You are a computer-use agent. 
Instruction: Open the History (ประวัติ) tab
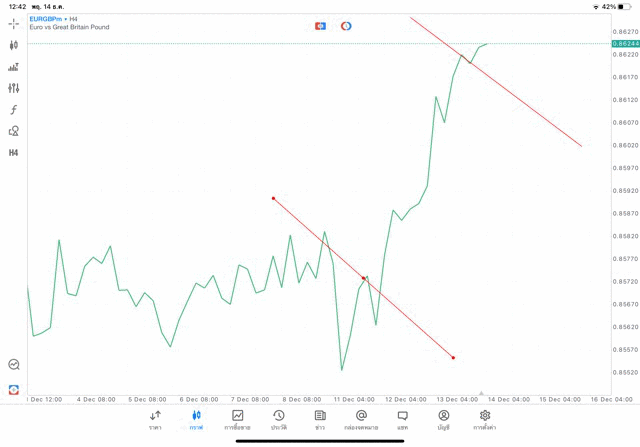[x=278, y=420]
